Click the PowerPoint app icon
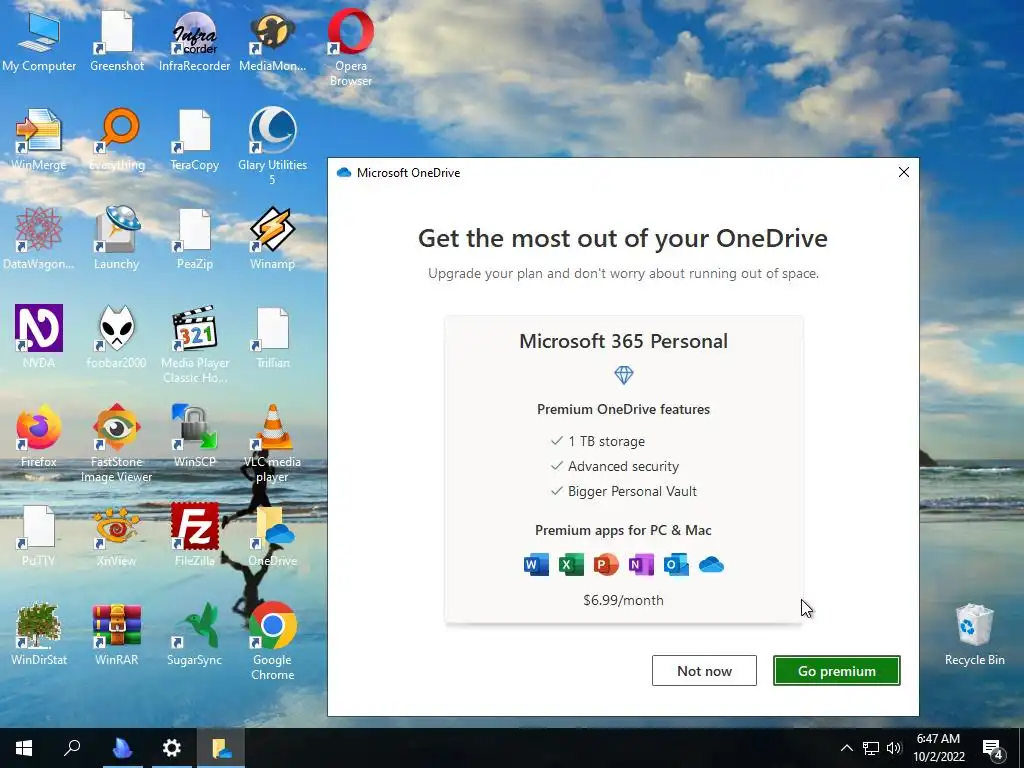This screenshot has width=1024, height=768. click(605, 564)
